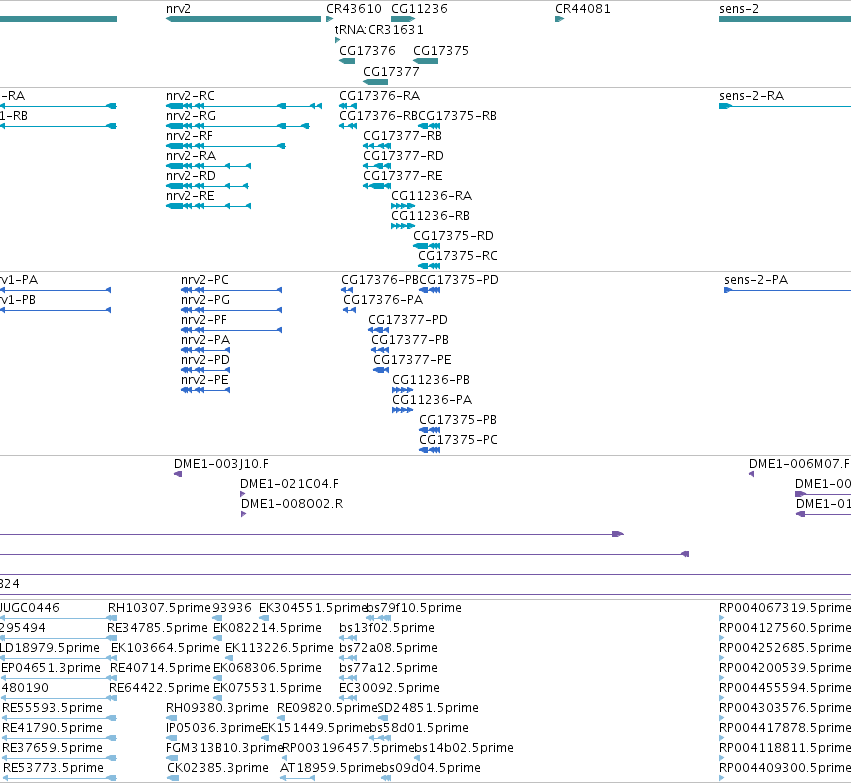Click the nrv2-PA protein feature
This screenshot has height=783, width=851.
pos(206,351)
